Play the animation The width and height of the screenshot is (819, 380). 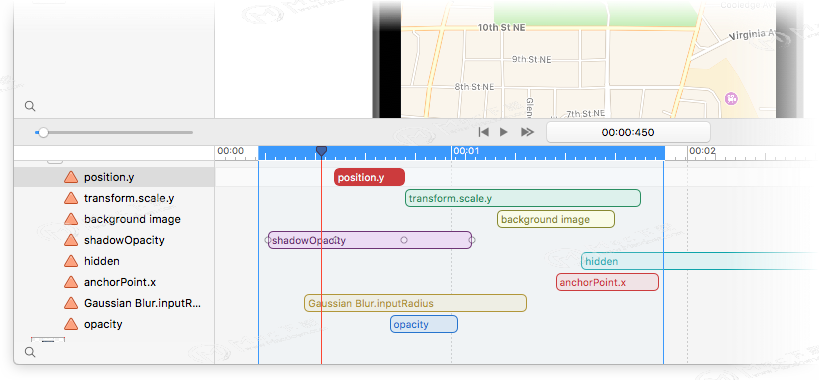504,132
